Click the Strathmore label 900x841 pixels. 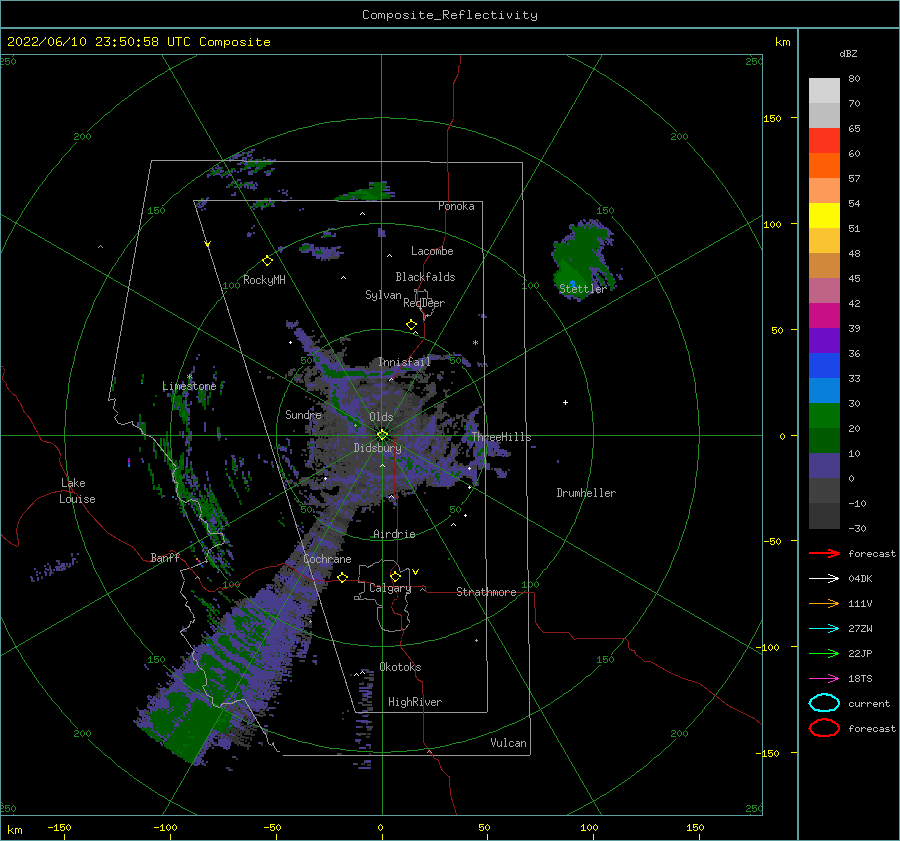point(486,592)
